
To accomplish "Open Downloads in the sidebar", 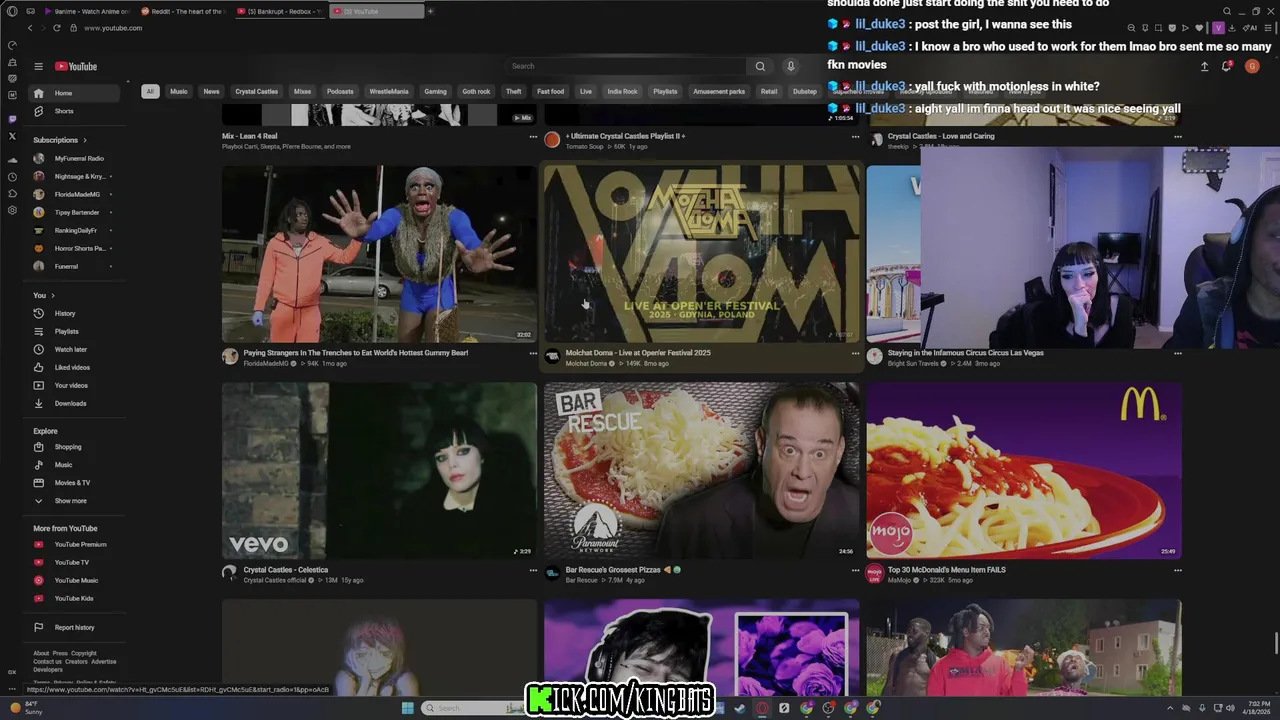I will [x=75, y=403].
